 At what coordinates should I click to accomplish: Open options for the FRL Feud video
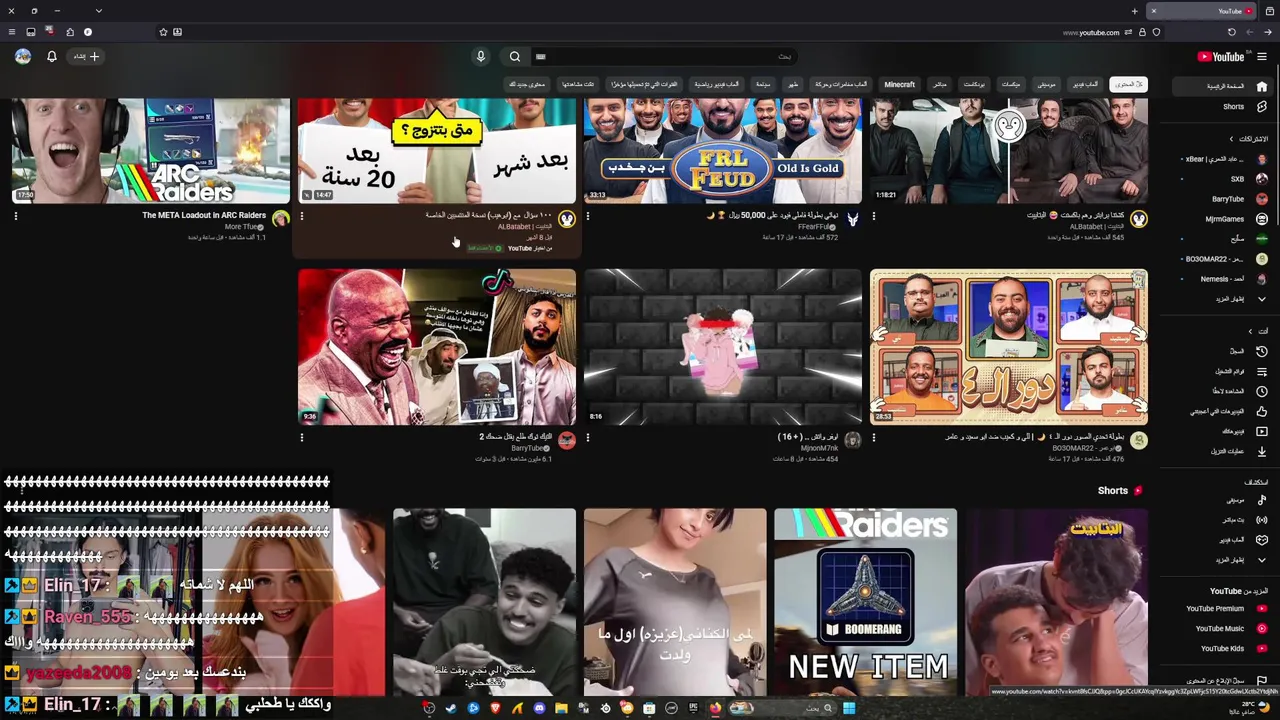pyautogui.click(x=588, y=216)
